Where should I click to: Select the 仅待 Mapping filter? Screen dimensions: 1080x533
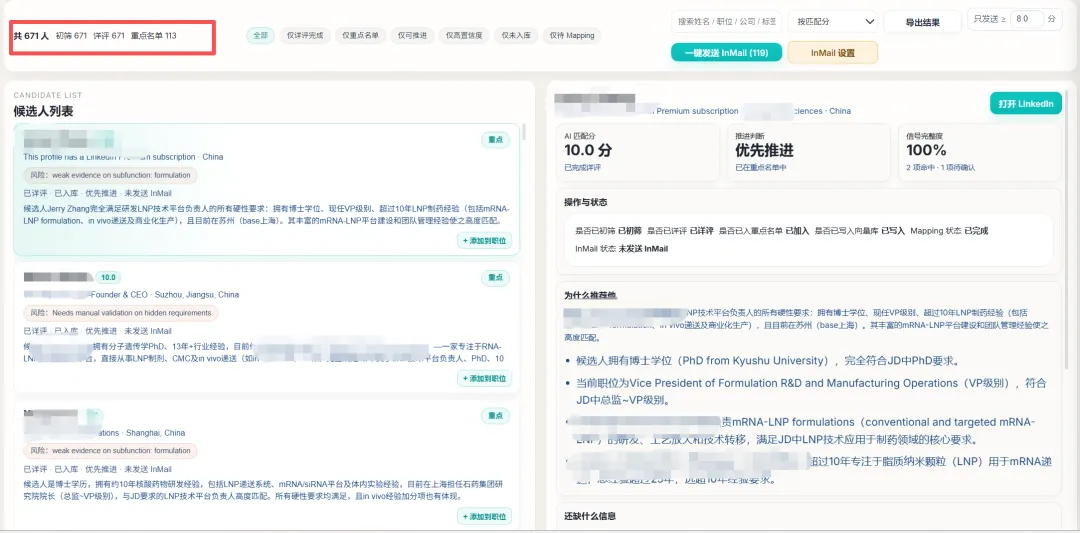(x=572, y=35)
